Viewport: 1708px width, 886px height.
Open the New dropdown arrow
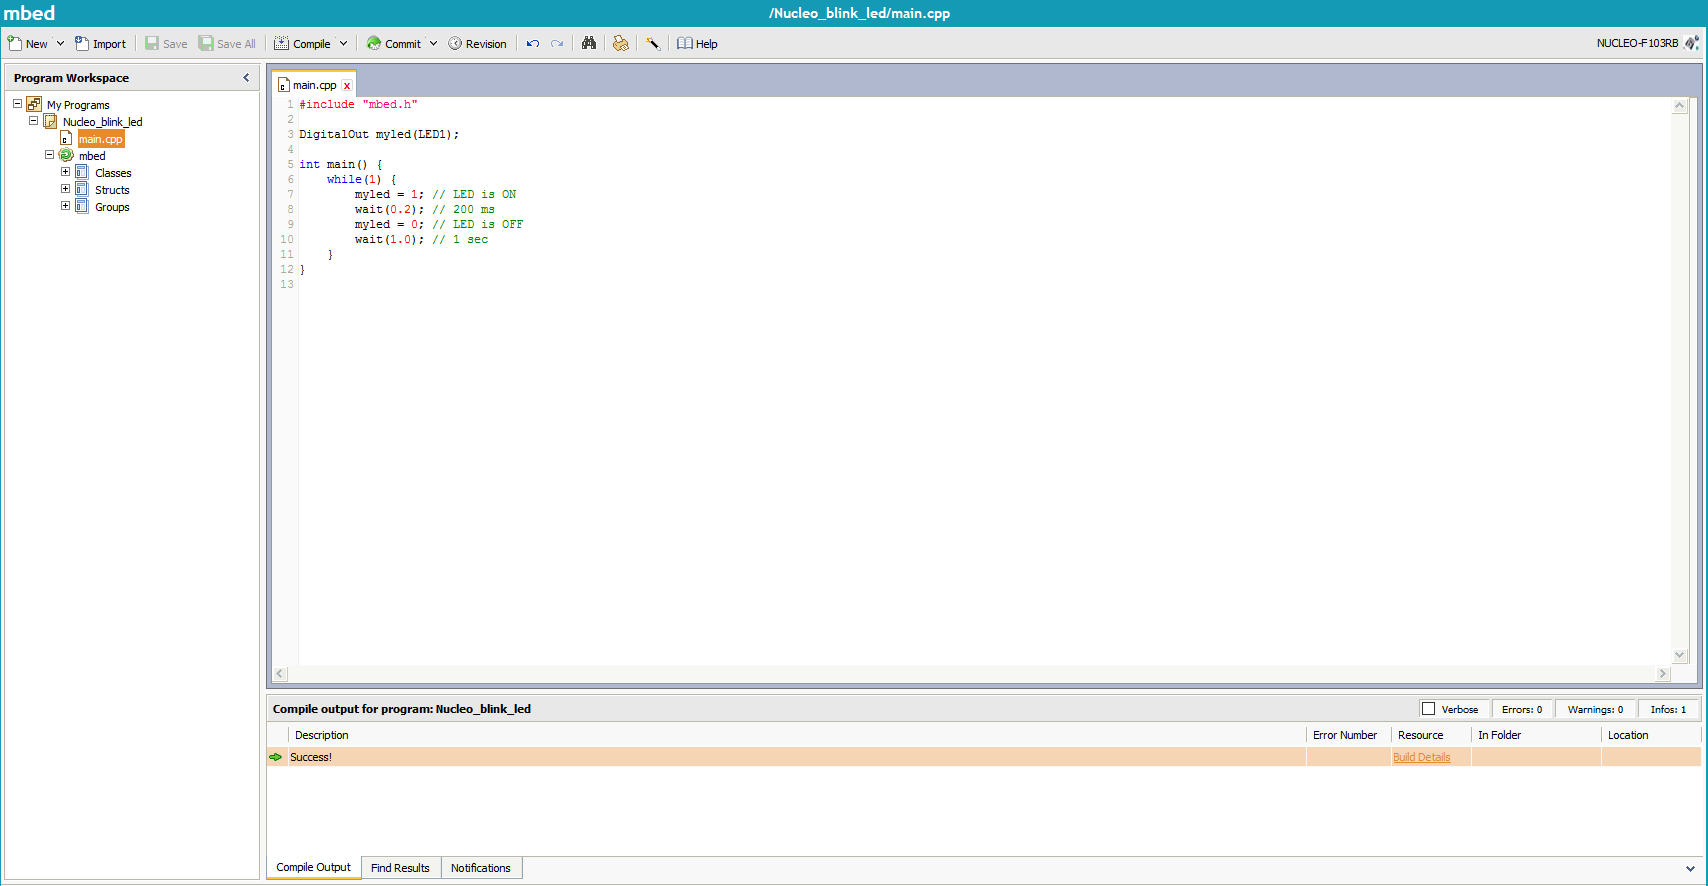click(x=60, y=44)
